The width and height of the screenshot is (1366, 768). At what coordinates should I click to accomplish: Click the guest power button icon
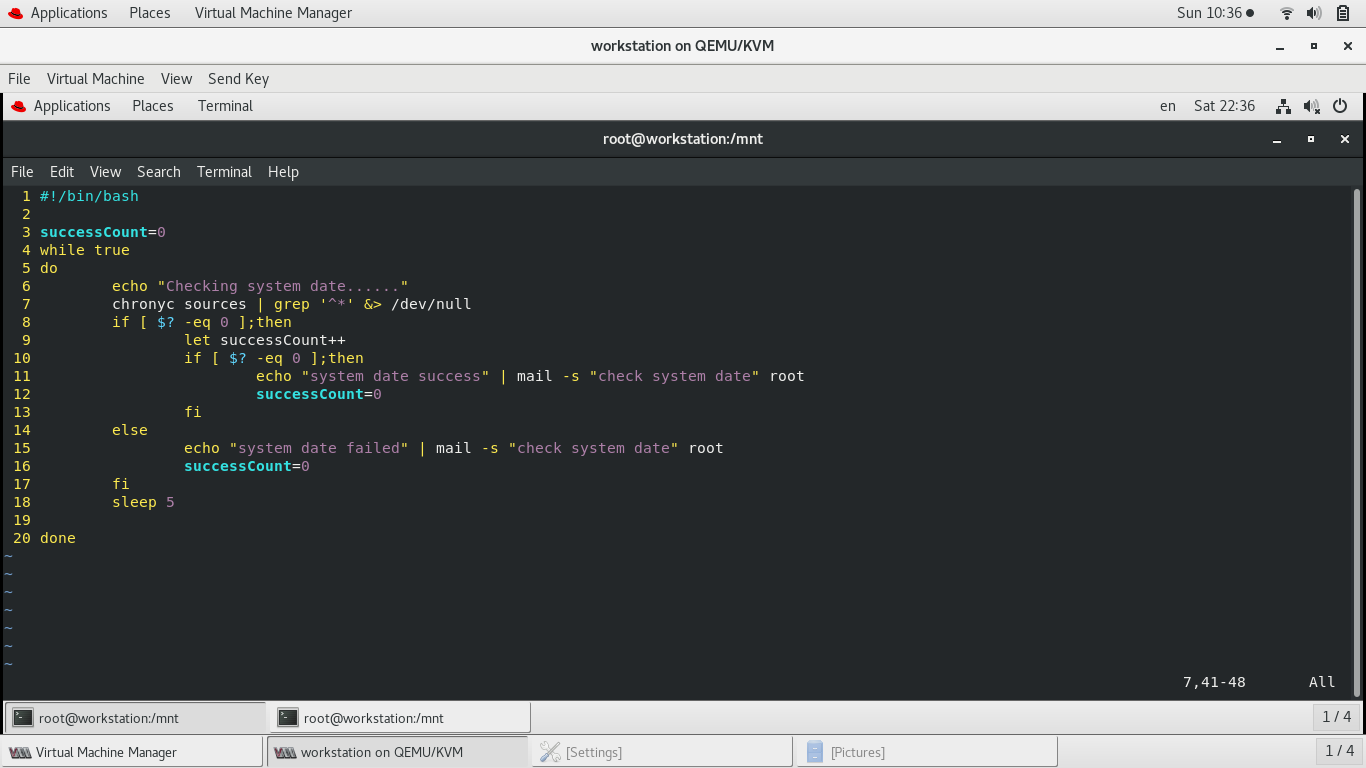pyautogui.click(x=1340, y=106)
